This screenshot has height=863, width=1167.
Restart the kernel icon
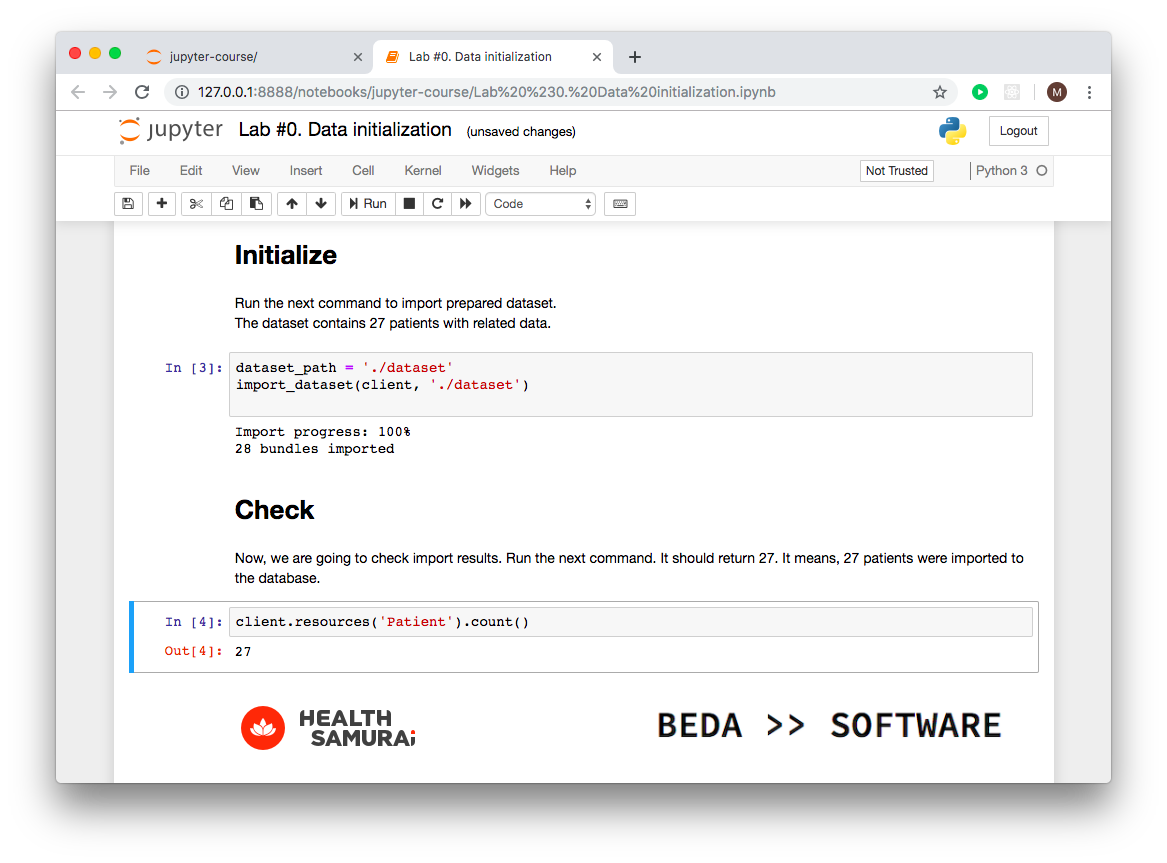coord(438,204)
